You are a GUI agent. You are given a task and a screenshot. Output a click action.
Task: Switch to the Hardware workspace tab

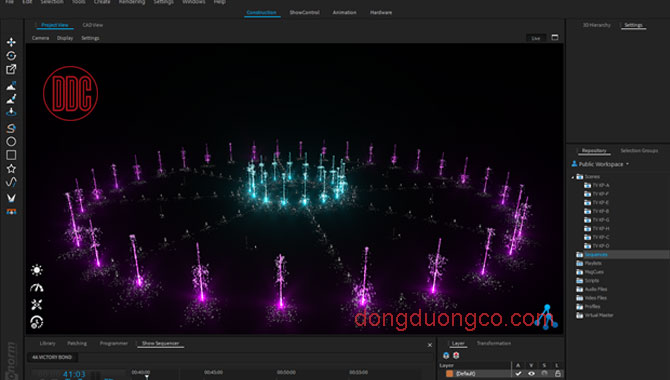click(381, 12)
